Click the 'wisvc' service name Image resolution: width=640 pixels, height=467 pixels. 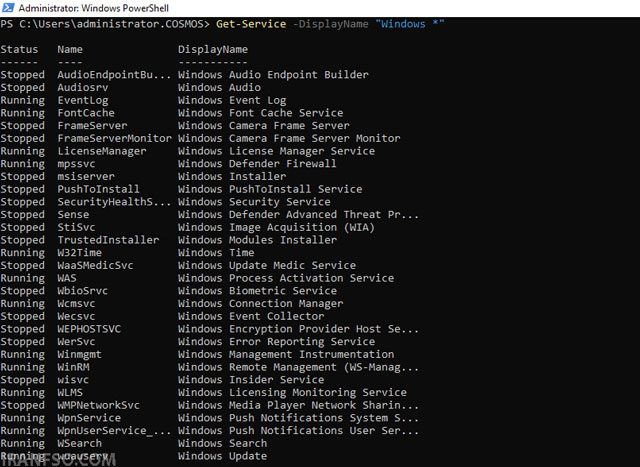pyautogui.click(x=73, y=380)
